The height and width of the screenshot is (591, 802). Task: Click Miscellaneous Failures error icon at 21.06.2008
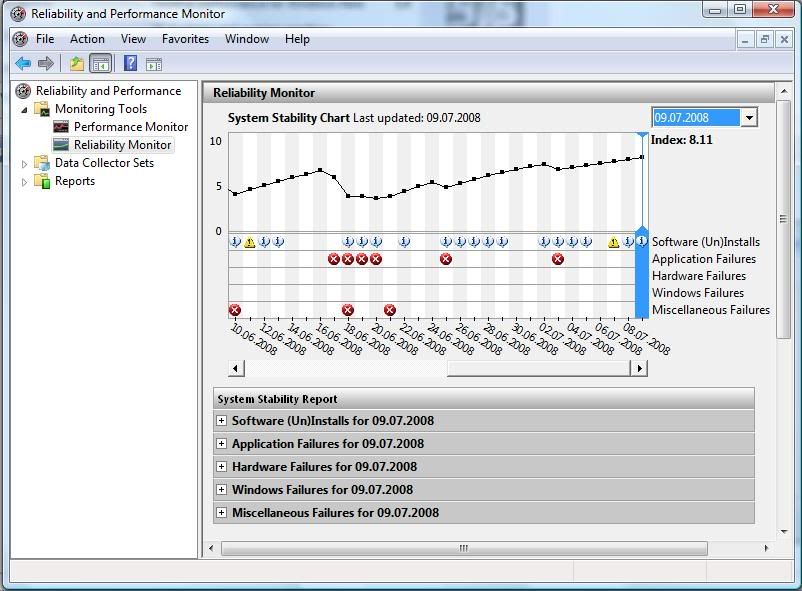pyautogui.click(x=390, y=310)
